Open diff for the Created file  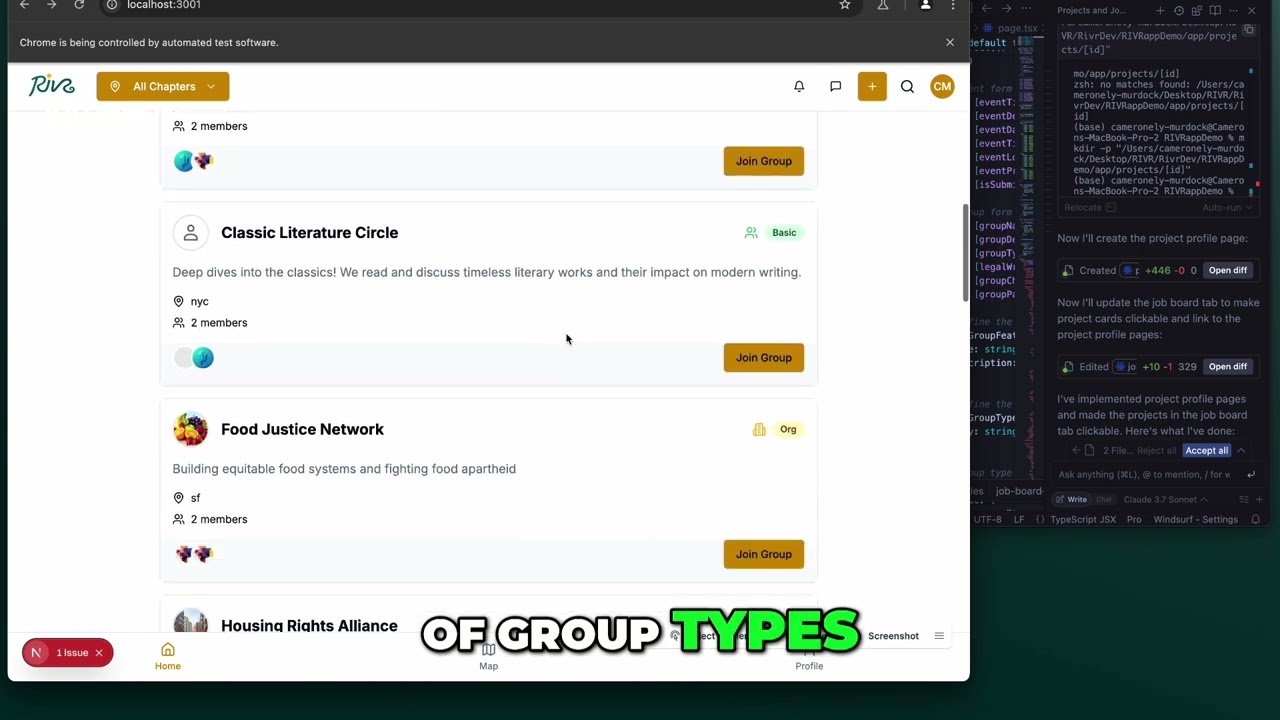point(1227,270)
